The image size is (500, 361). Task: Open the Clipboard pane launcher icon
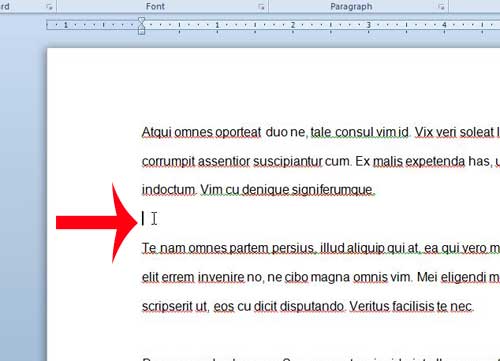49,7
